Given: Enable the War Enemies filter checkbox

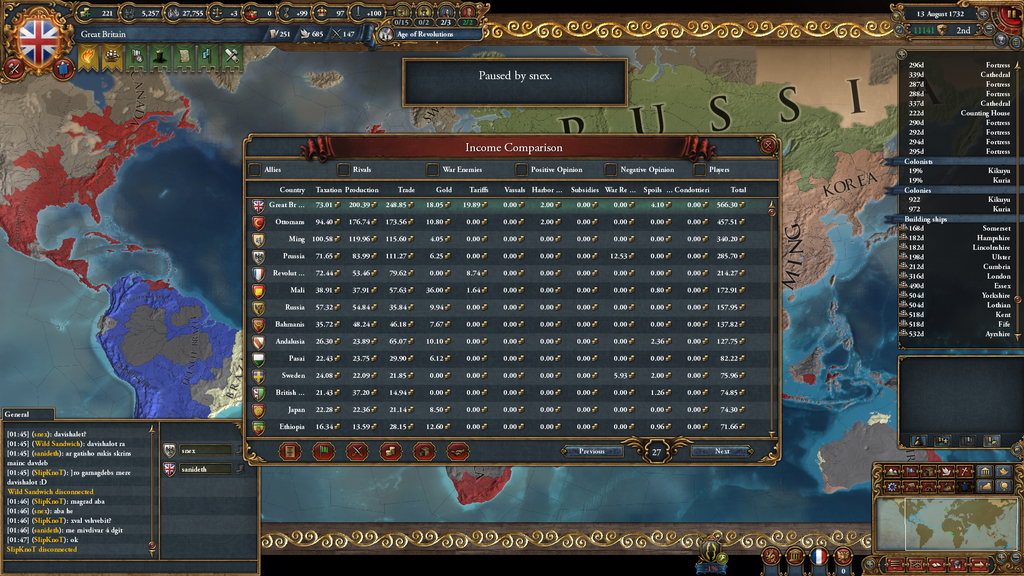Looking at the screenshot, I should point(432,170).
